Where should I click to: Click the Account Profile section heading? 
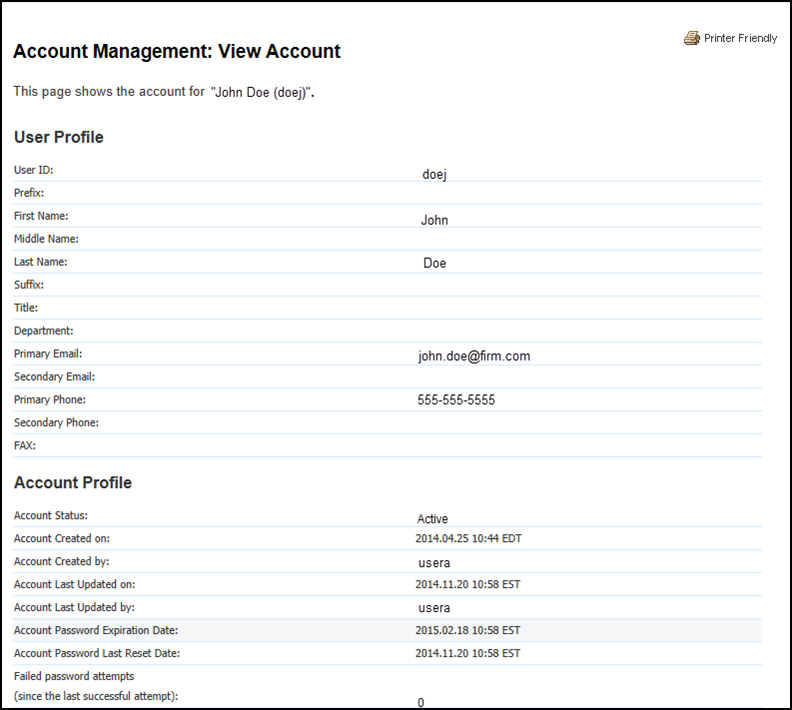pos(73,483)
